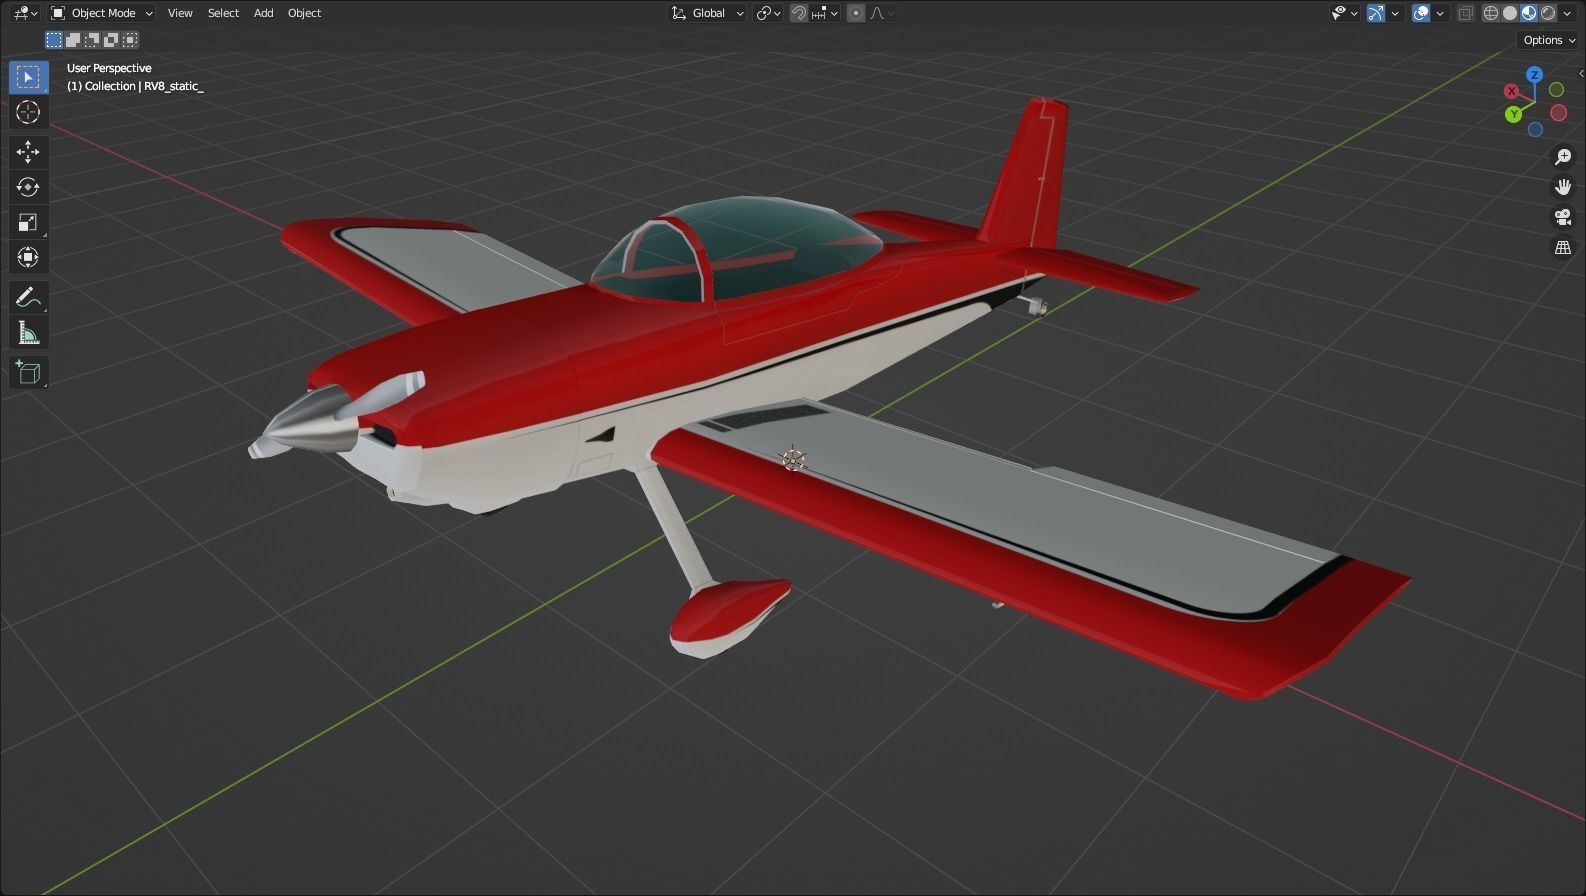Pick the Add Cube tool
1586x896 pixels.
tap(28, 372)
